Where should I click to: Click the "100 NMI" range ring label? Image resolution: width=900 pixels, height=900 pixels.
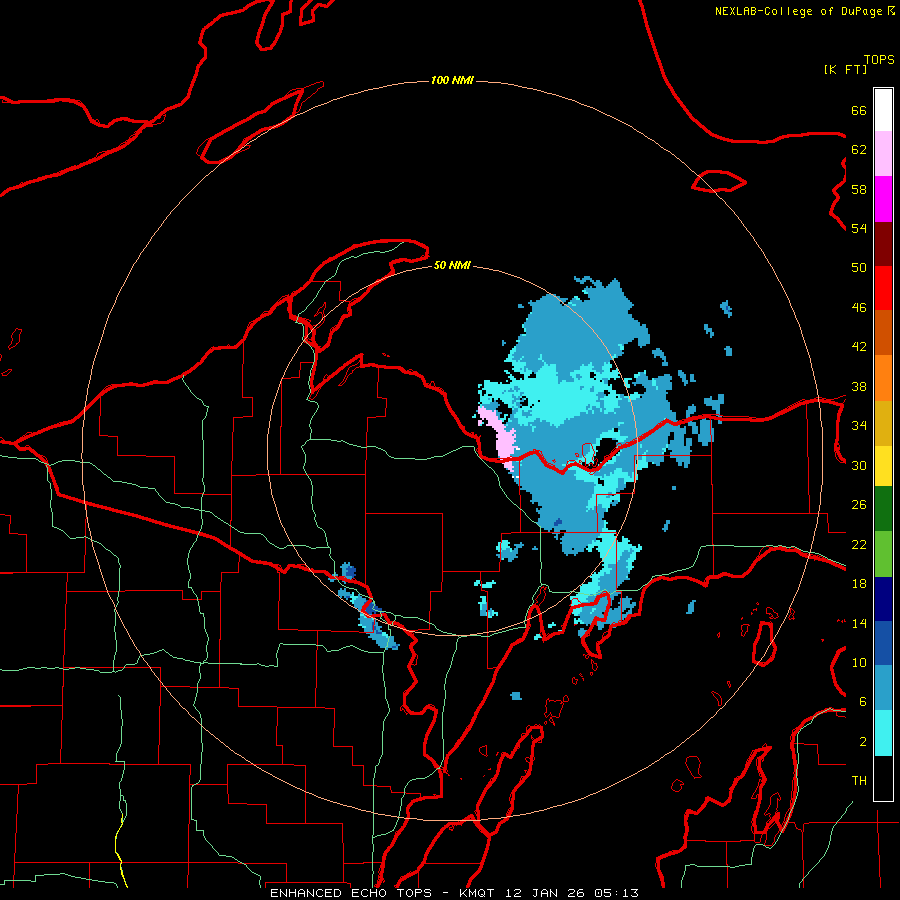tap(452, 80)
